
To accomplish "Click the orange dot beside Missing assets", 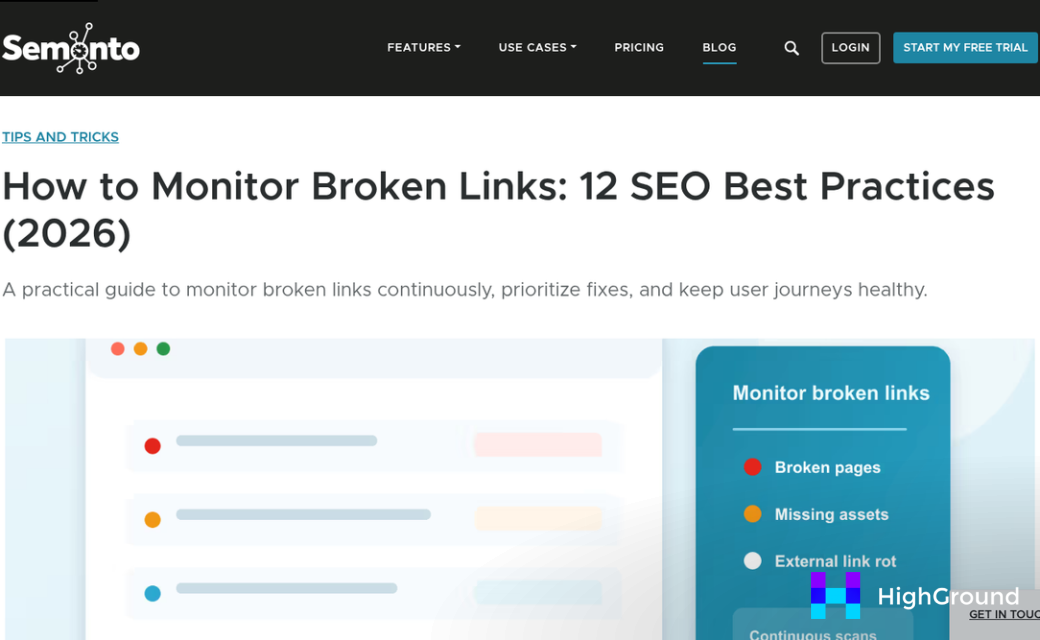I will (752, 514).
